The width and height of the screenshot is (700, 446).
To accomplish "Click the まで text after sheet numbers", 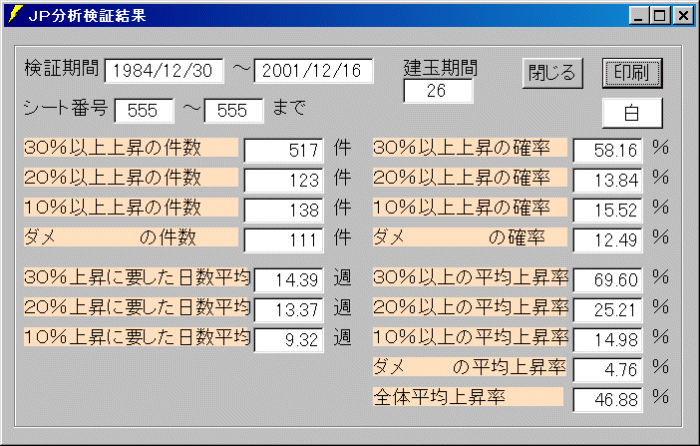I will click(x=289, y=108).
